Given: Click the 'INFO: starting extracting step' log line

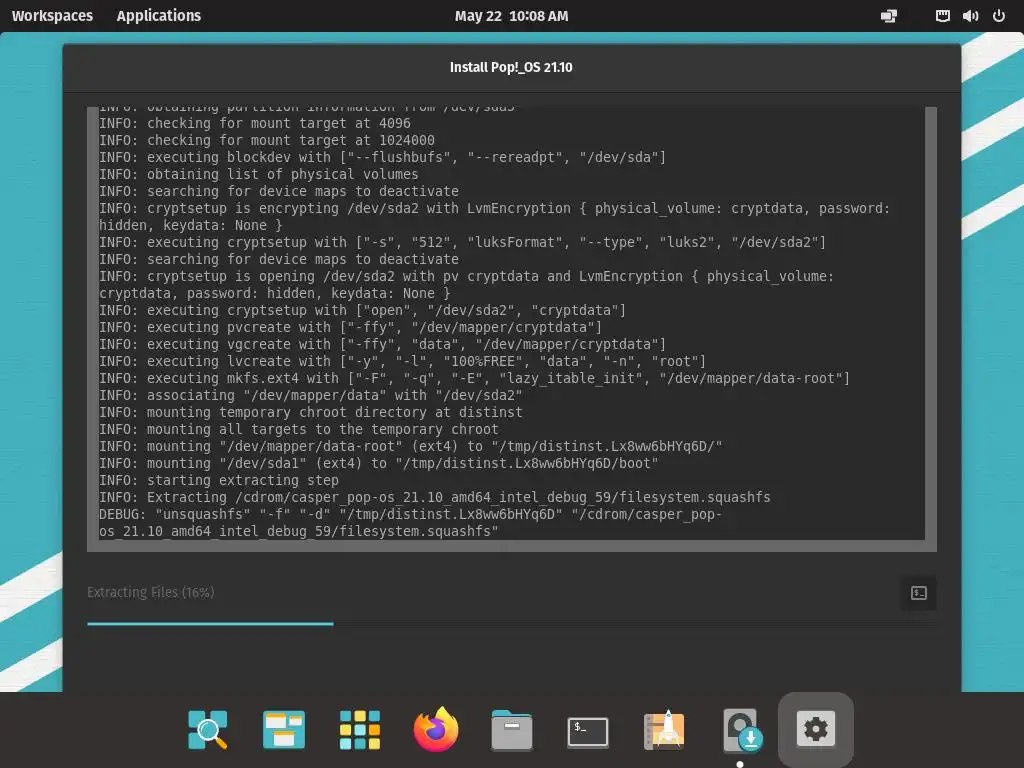Looking at the screenshot, I should [219, 480].
